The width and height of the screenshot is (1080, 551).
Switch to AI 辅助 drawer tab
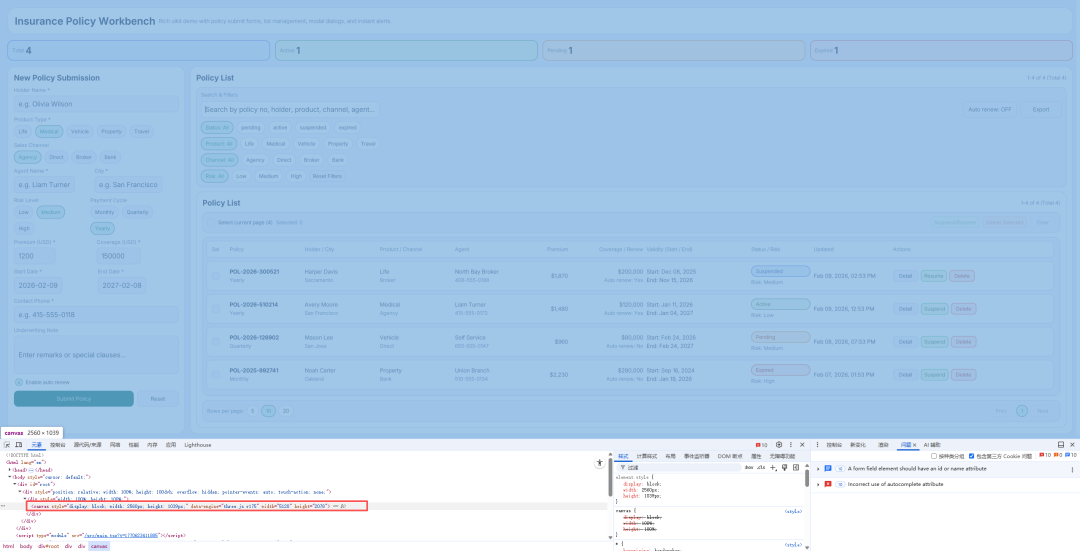click(932, 445)
